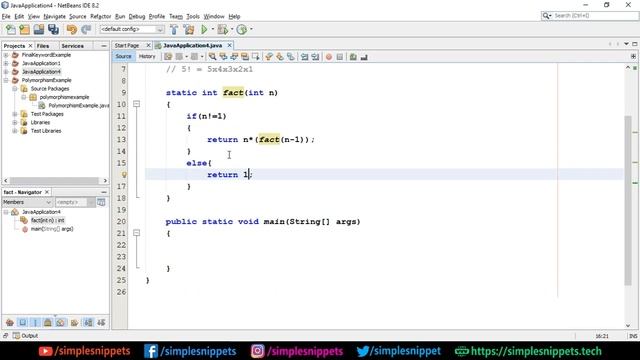Open Debug Project dropdown arrow
Image resolution: width=640 pixels, height=360 pixels.
click(x=232, y=29)
